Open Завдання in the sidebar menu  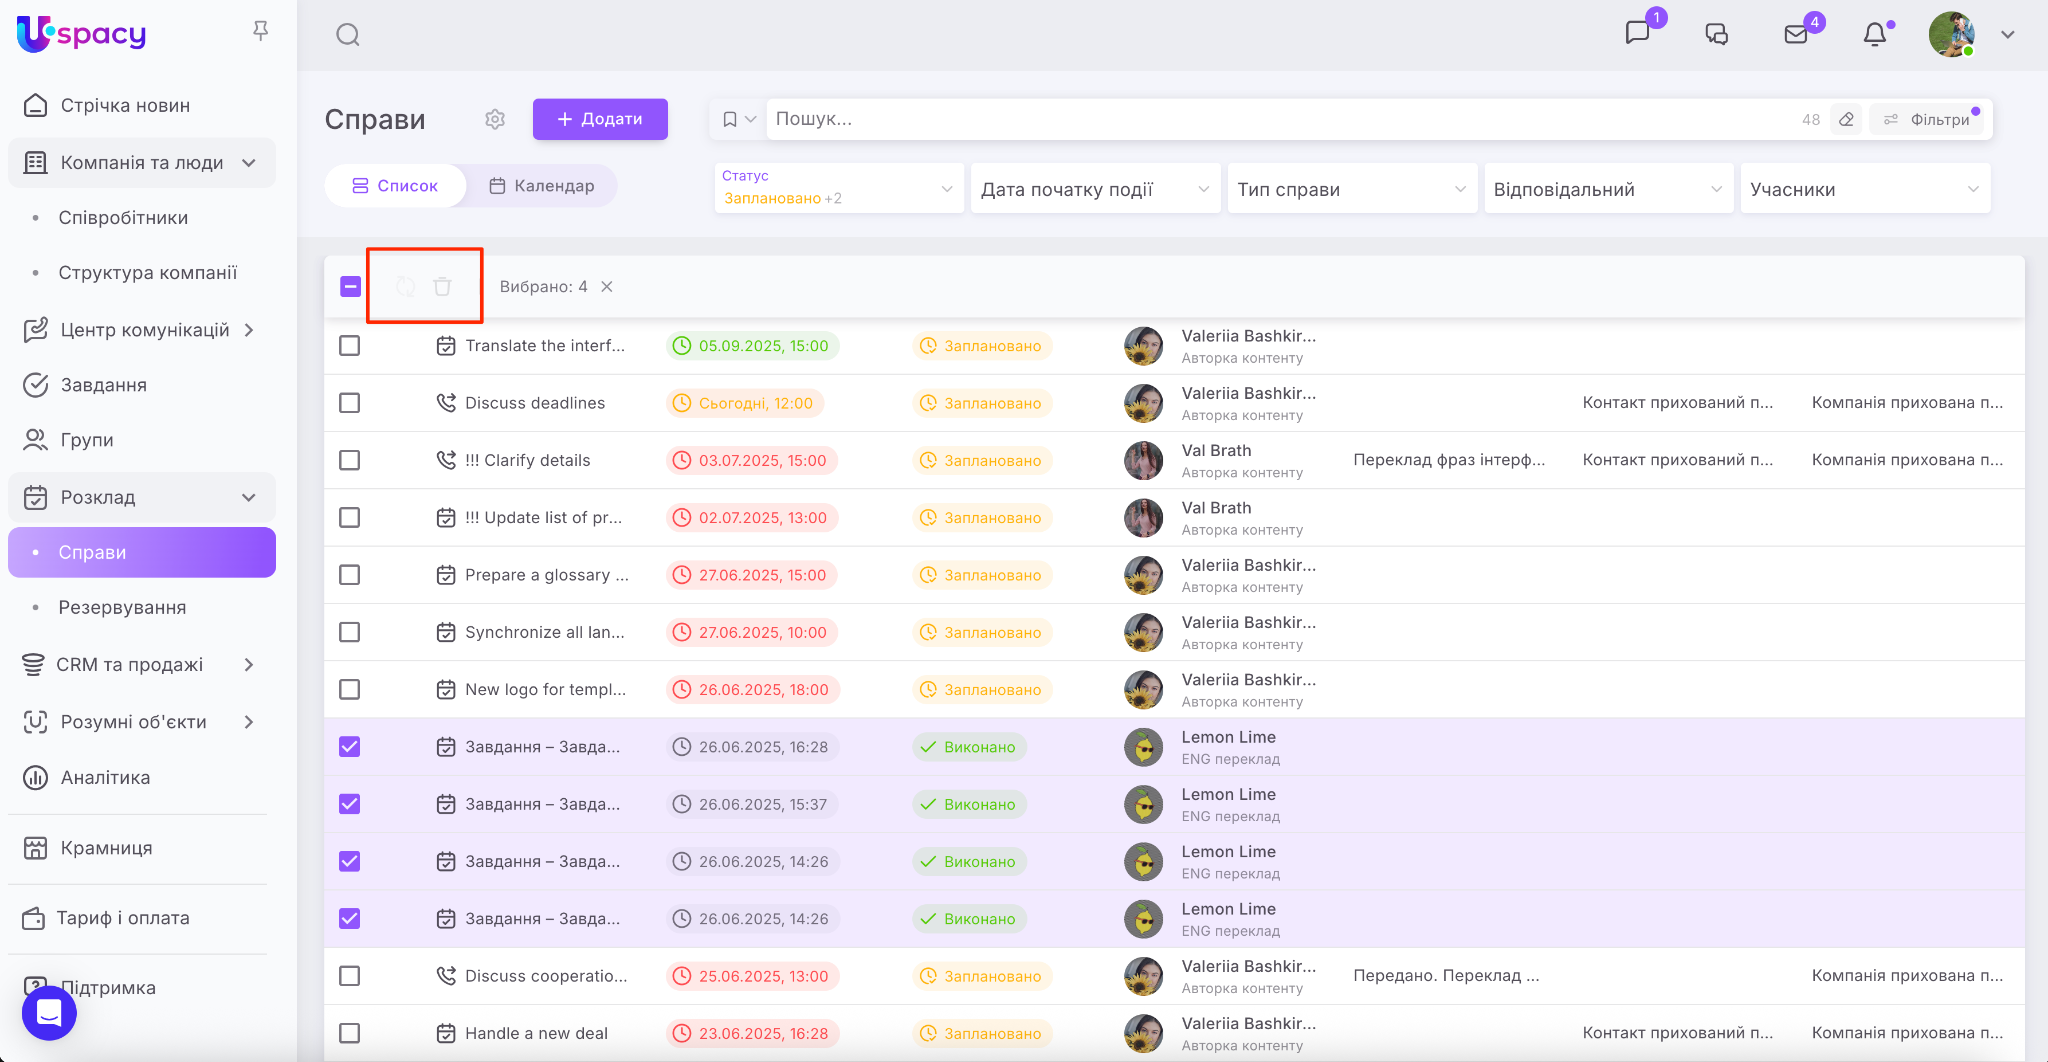[103, 385]
